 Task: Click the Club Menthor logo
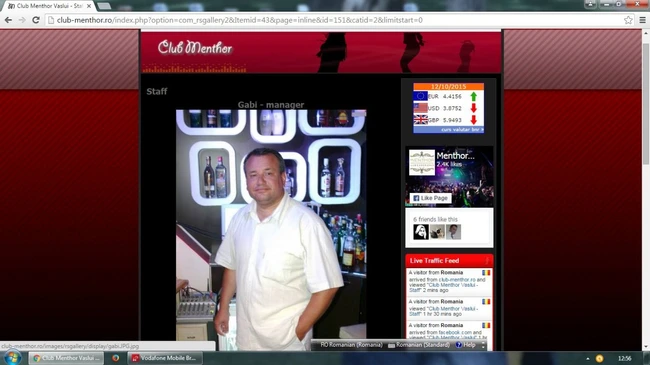[x=195, y=48]
